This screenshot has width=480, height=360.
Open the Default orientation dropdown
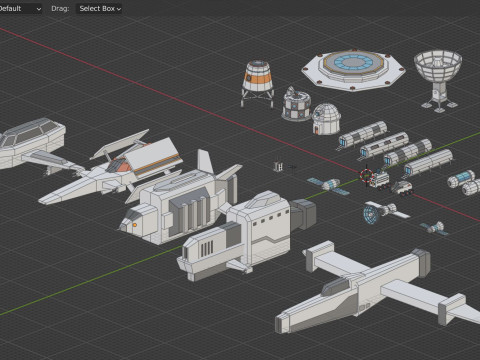[x=20, y=9]
